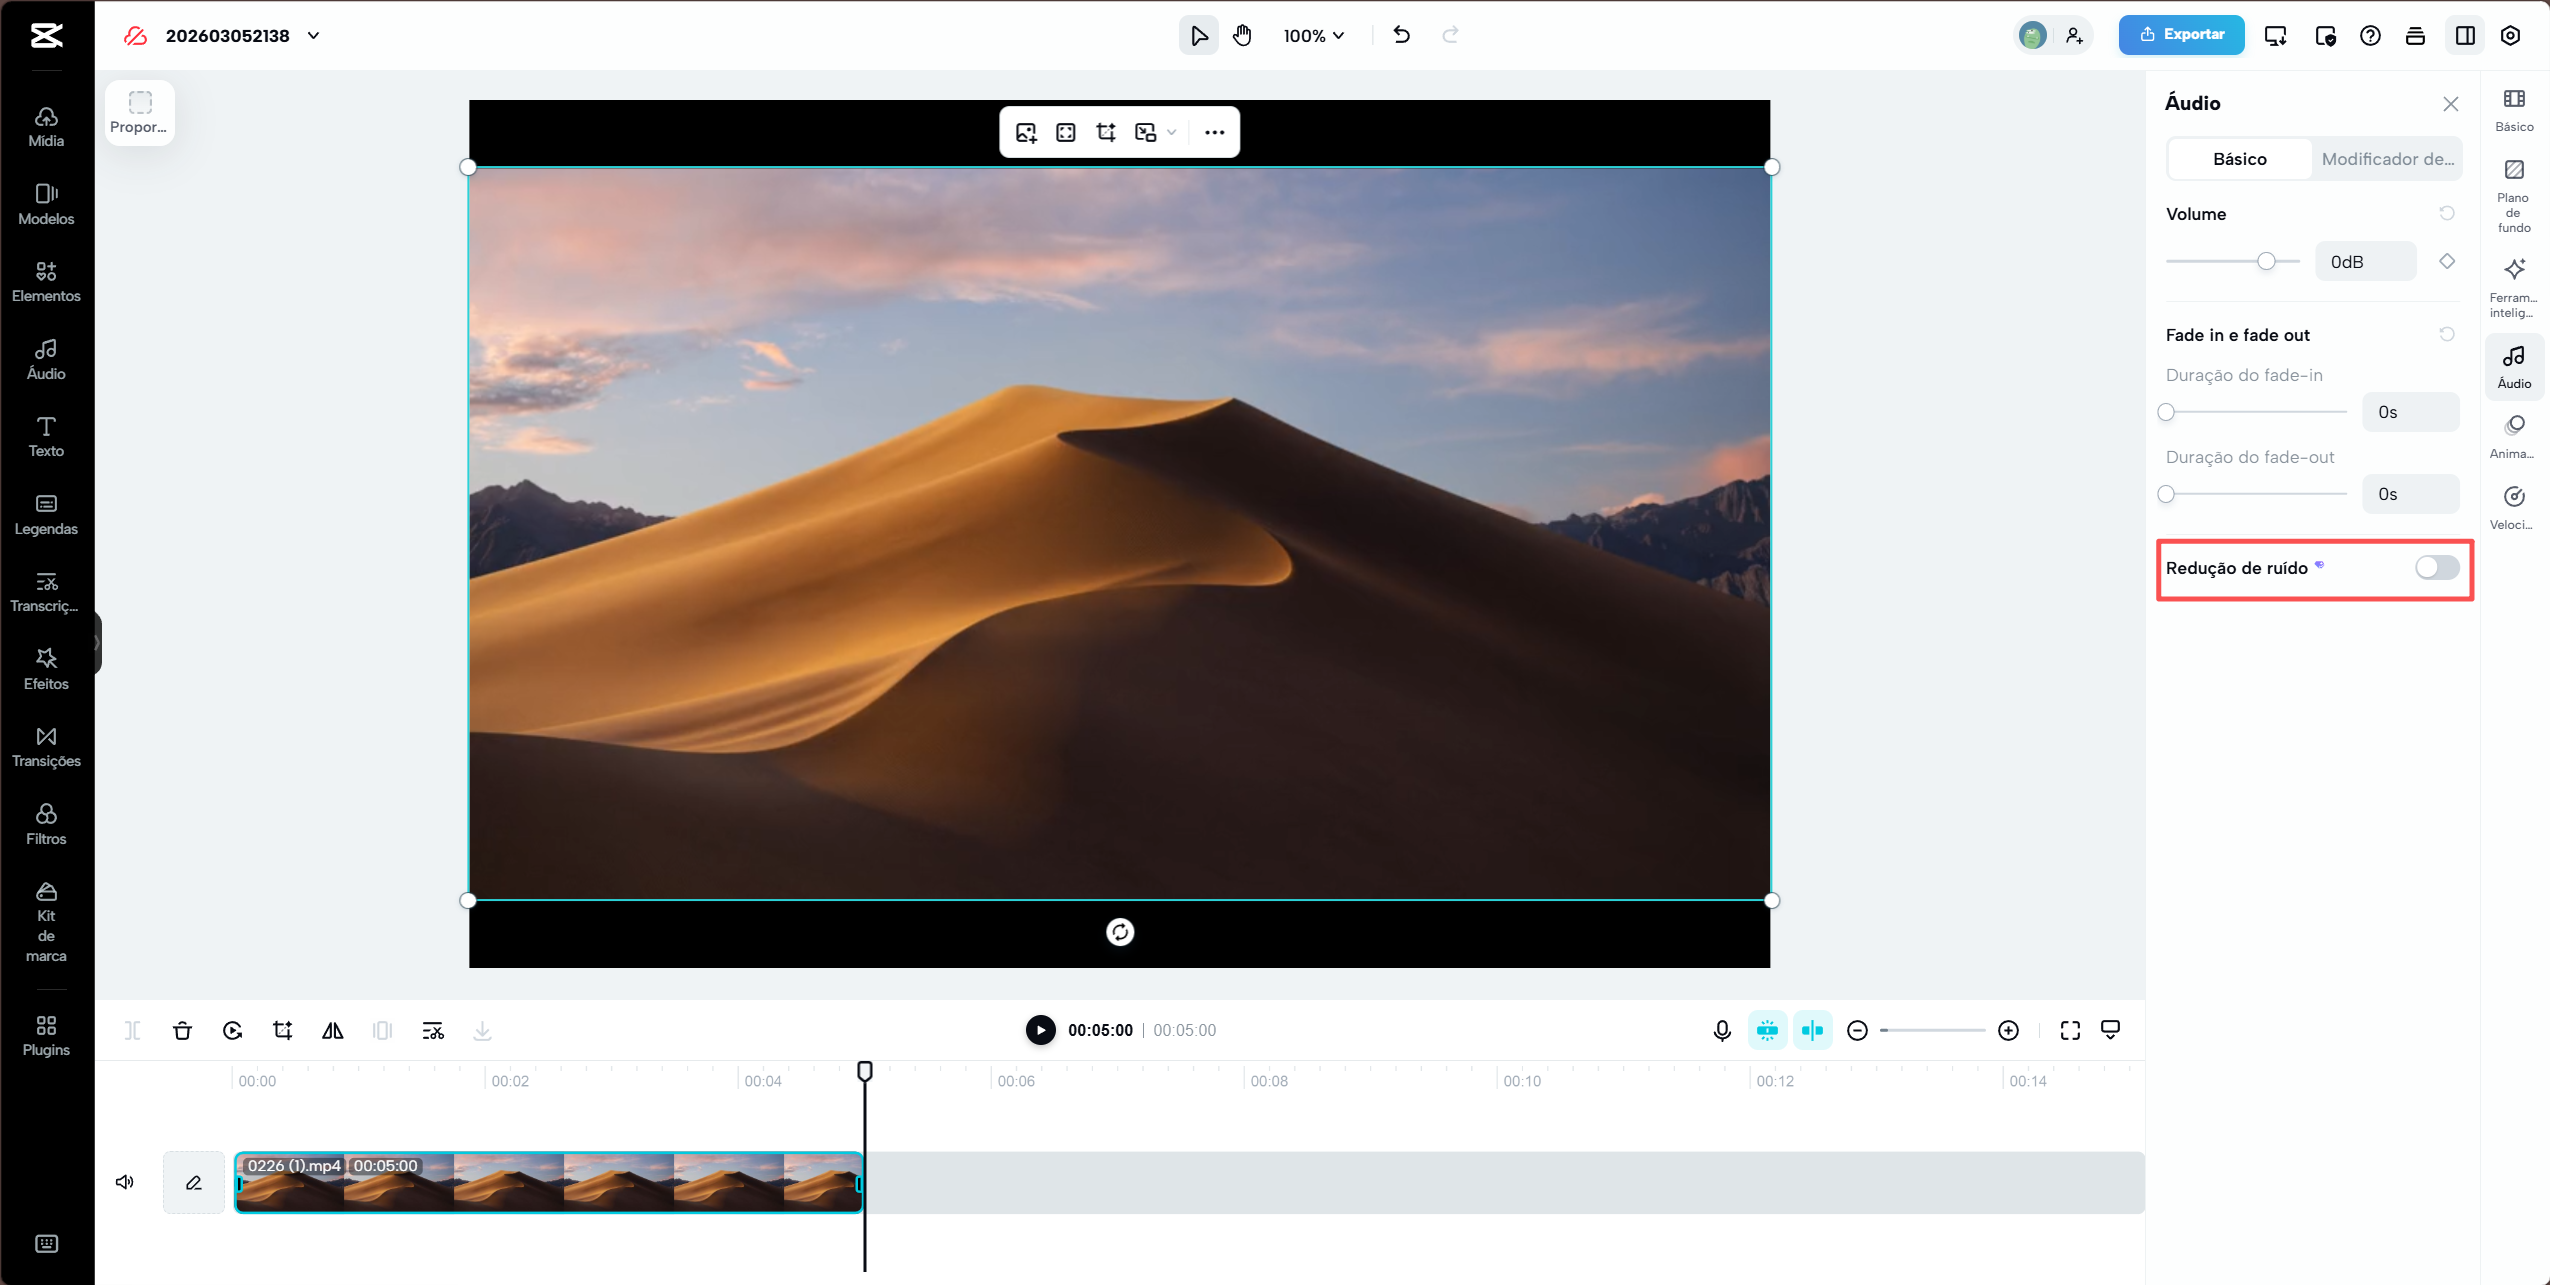Enable Redução de ruído
Viewport: 2550px width, 1285px height.
tap(2436, 567)
